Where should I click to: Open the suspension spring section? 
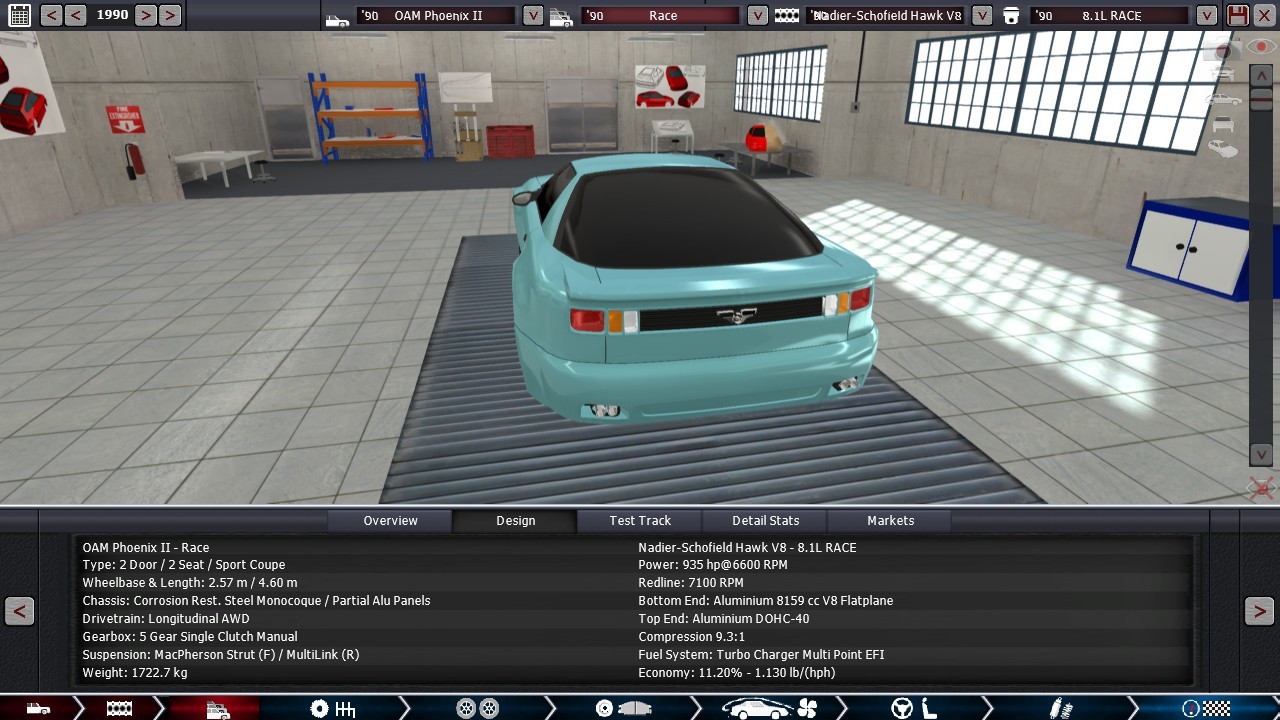click(1060, 708)
